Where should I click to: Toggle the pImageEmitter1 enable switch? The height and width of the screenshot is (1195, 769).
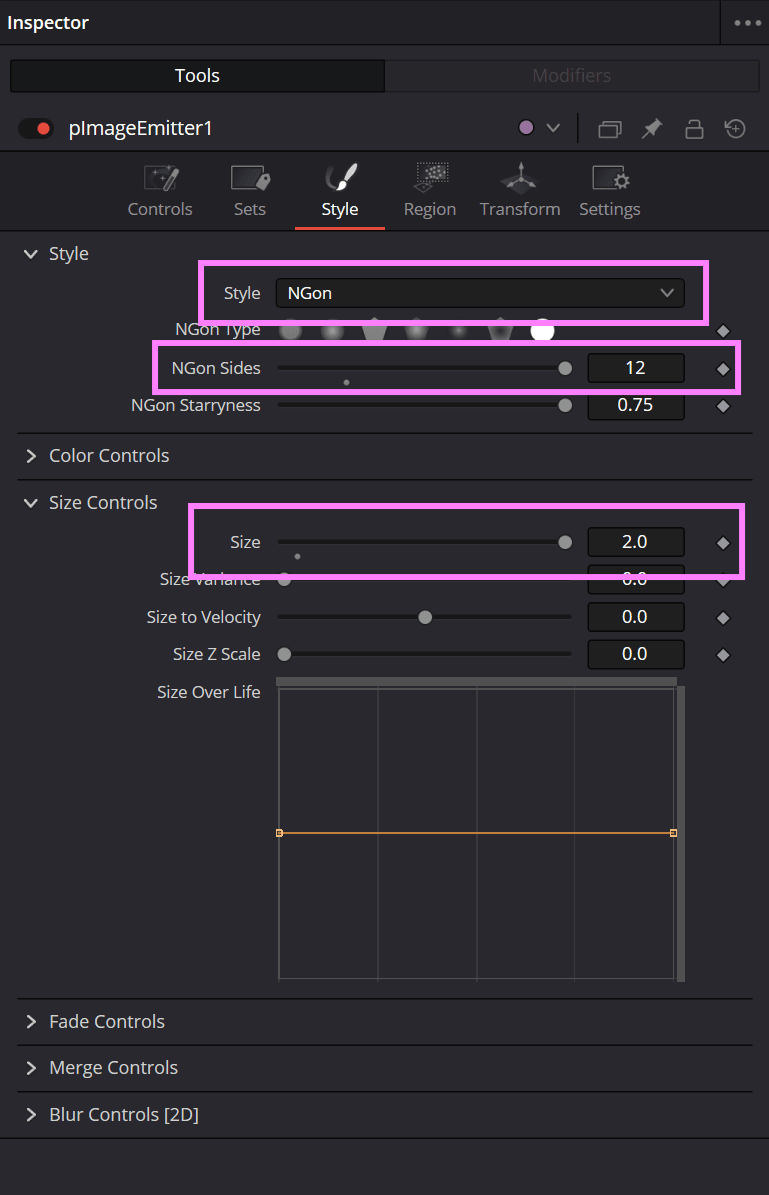[x=36, y=128]
